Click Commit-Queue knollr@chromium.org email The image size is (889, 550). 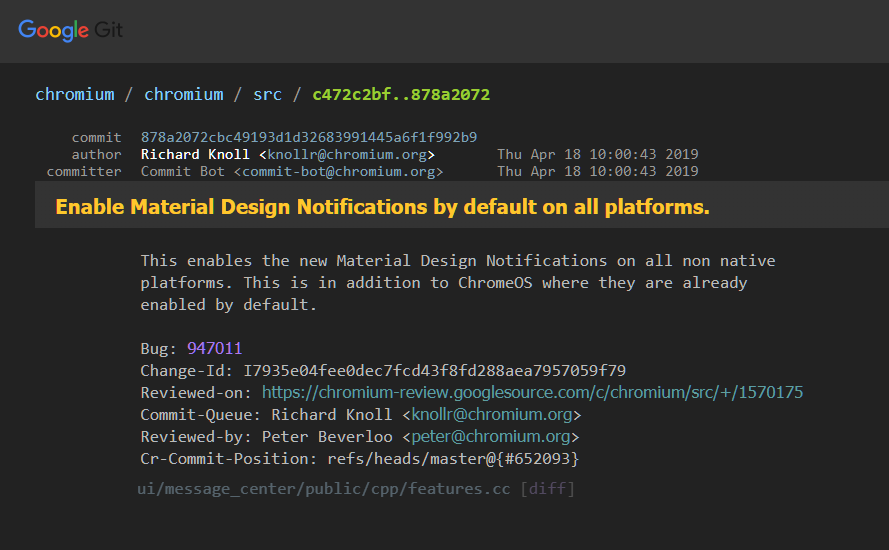click(492, 414)
